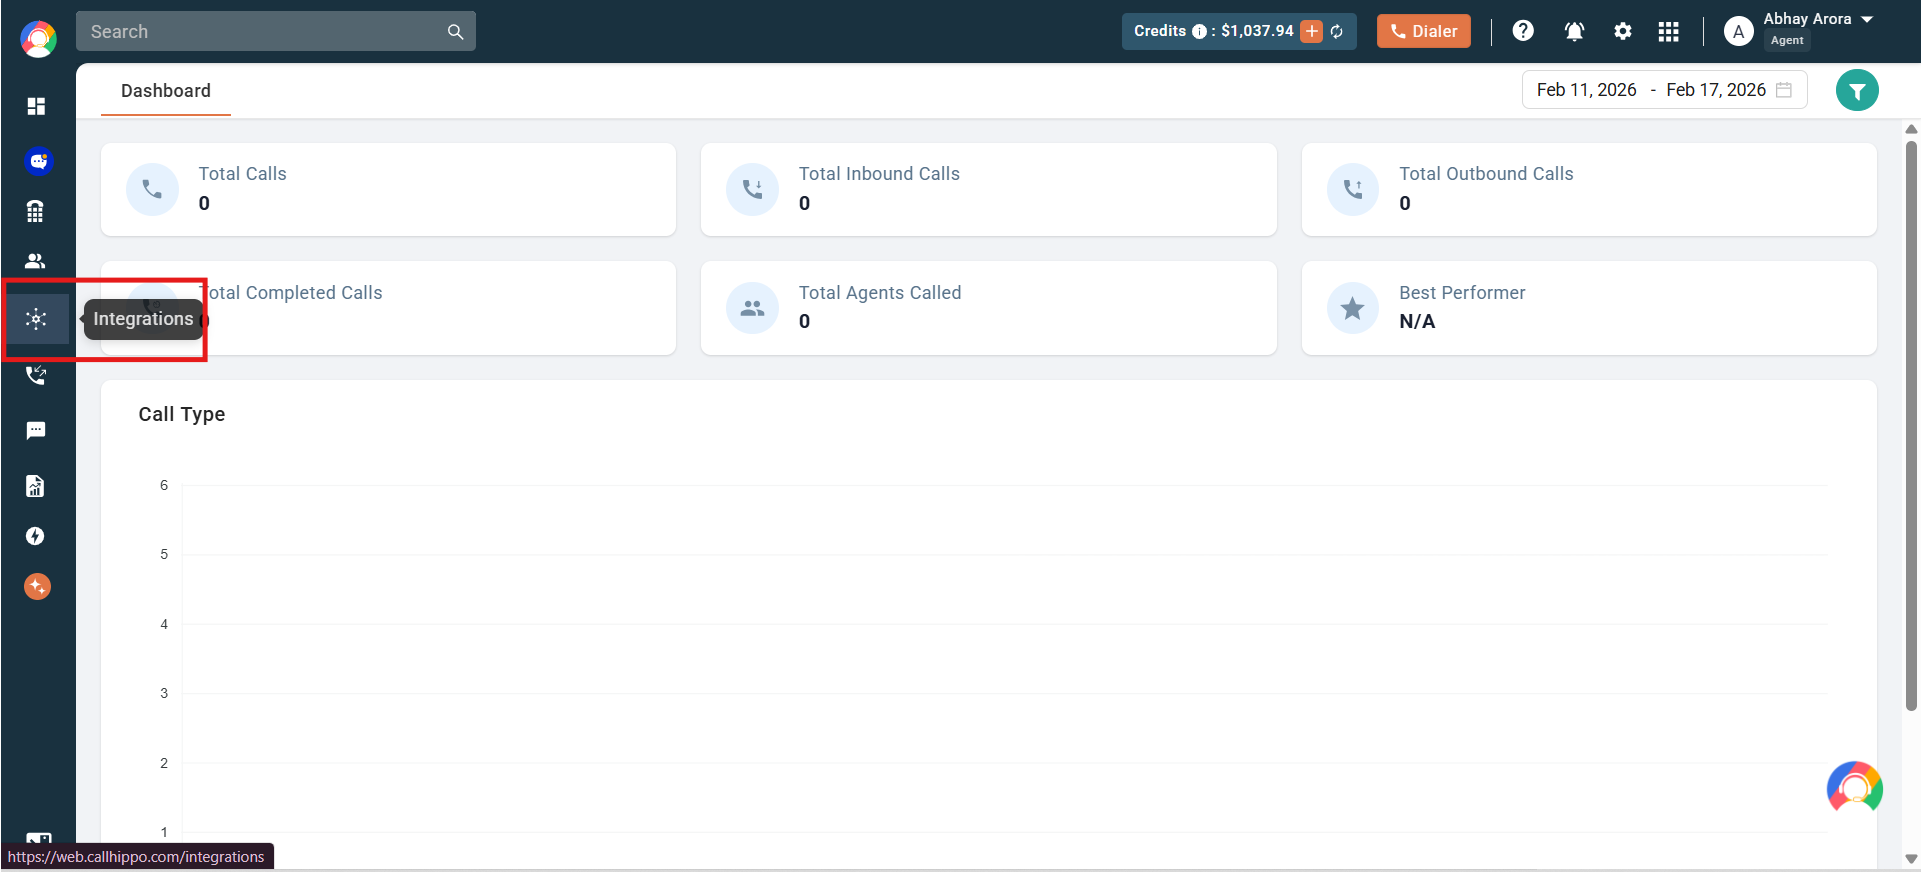1921x872 pixels.
Task: Click the Best Performer star icon
Action: [x=1353, y=308]
